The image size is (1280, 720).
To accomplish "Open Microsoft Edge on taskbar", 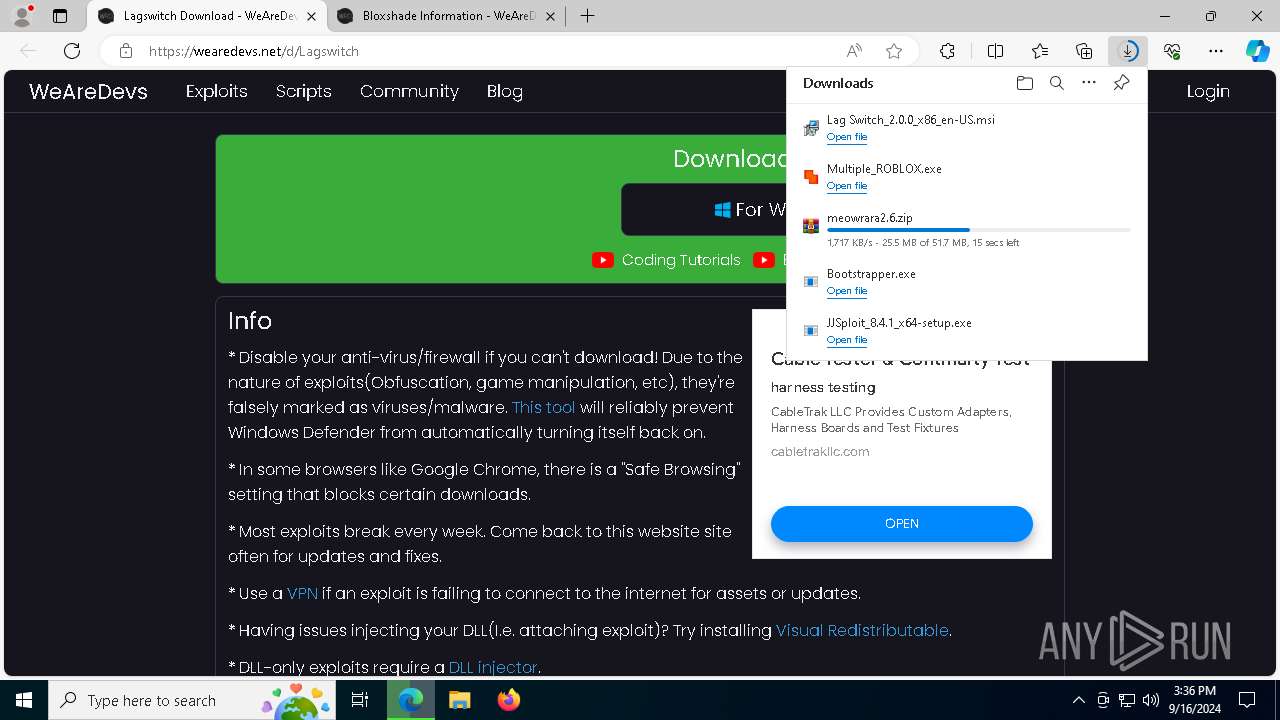I will pos(411,700).
